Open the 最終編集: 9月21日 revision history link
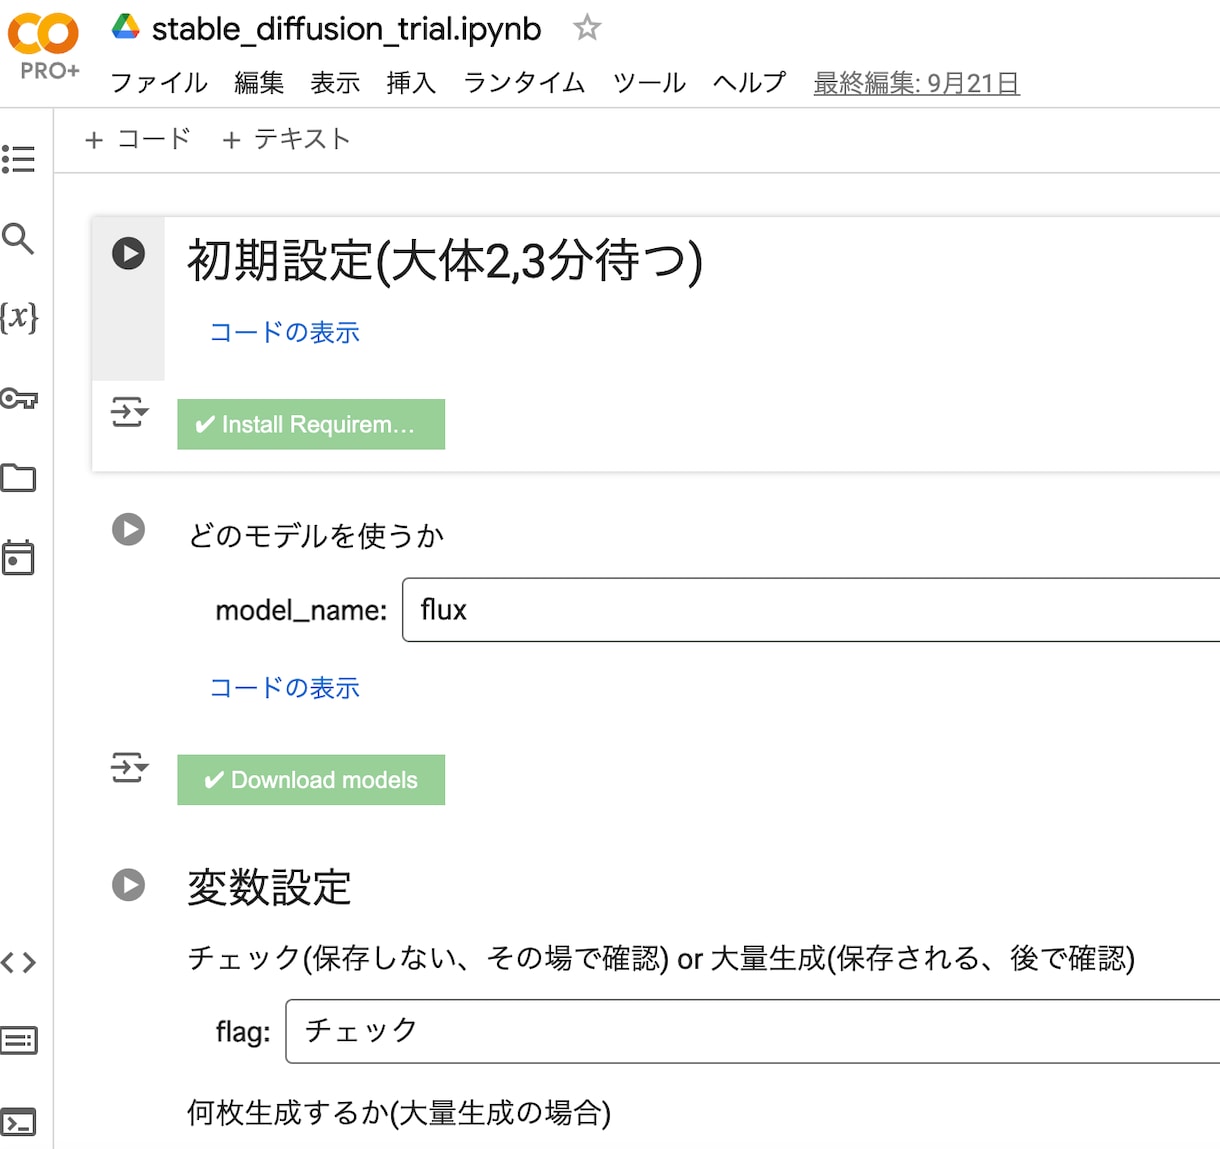 pyautogui.click(x=916, y=83)
